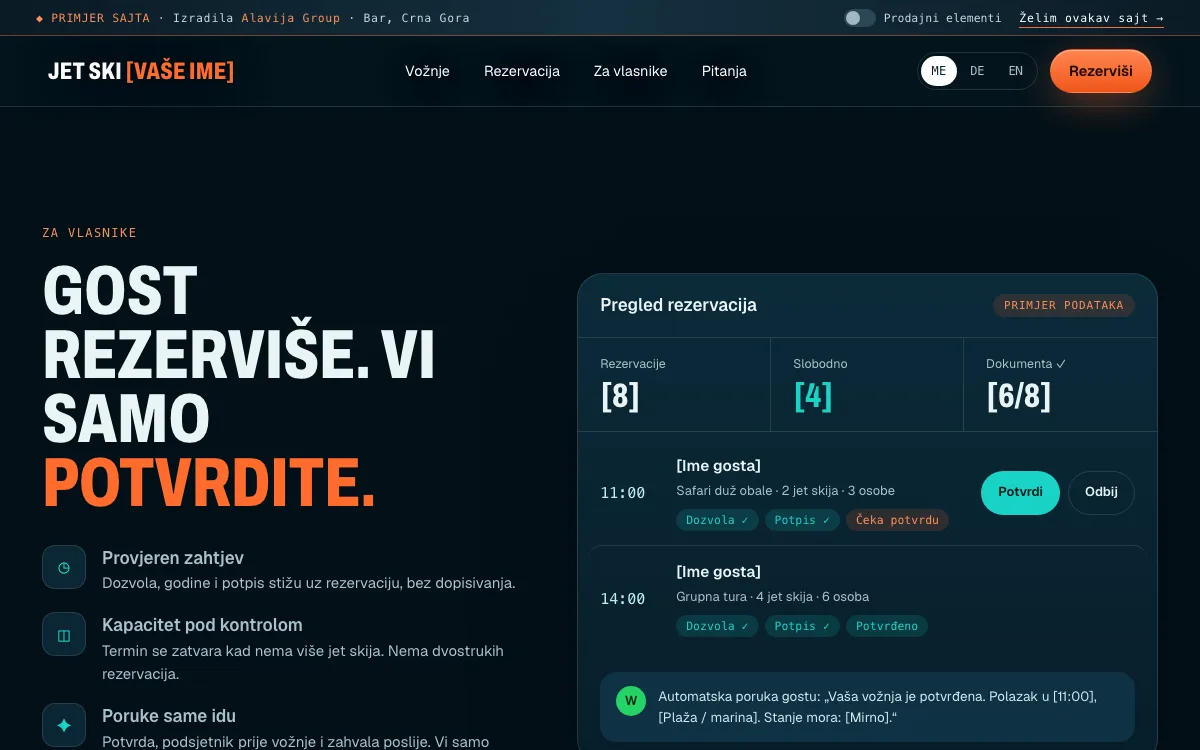1200x750 pixels.
Task: Open the Rezervacija nav link
Action: coord(522,71)
